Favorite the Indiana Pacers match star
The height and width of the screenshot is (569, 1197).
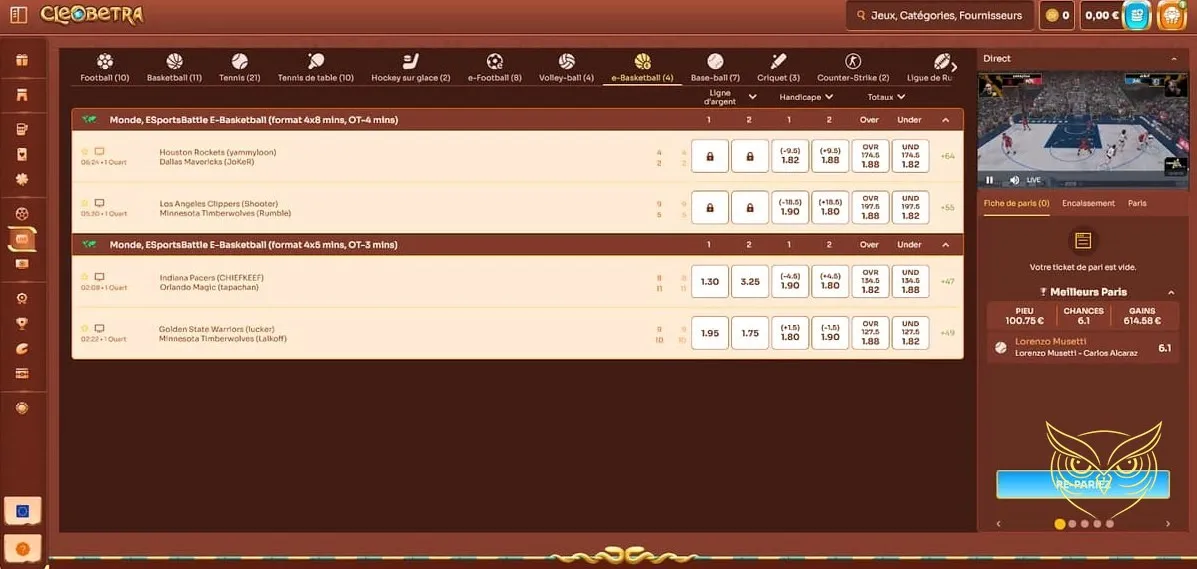pos(85,277)
